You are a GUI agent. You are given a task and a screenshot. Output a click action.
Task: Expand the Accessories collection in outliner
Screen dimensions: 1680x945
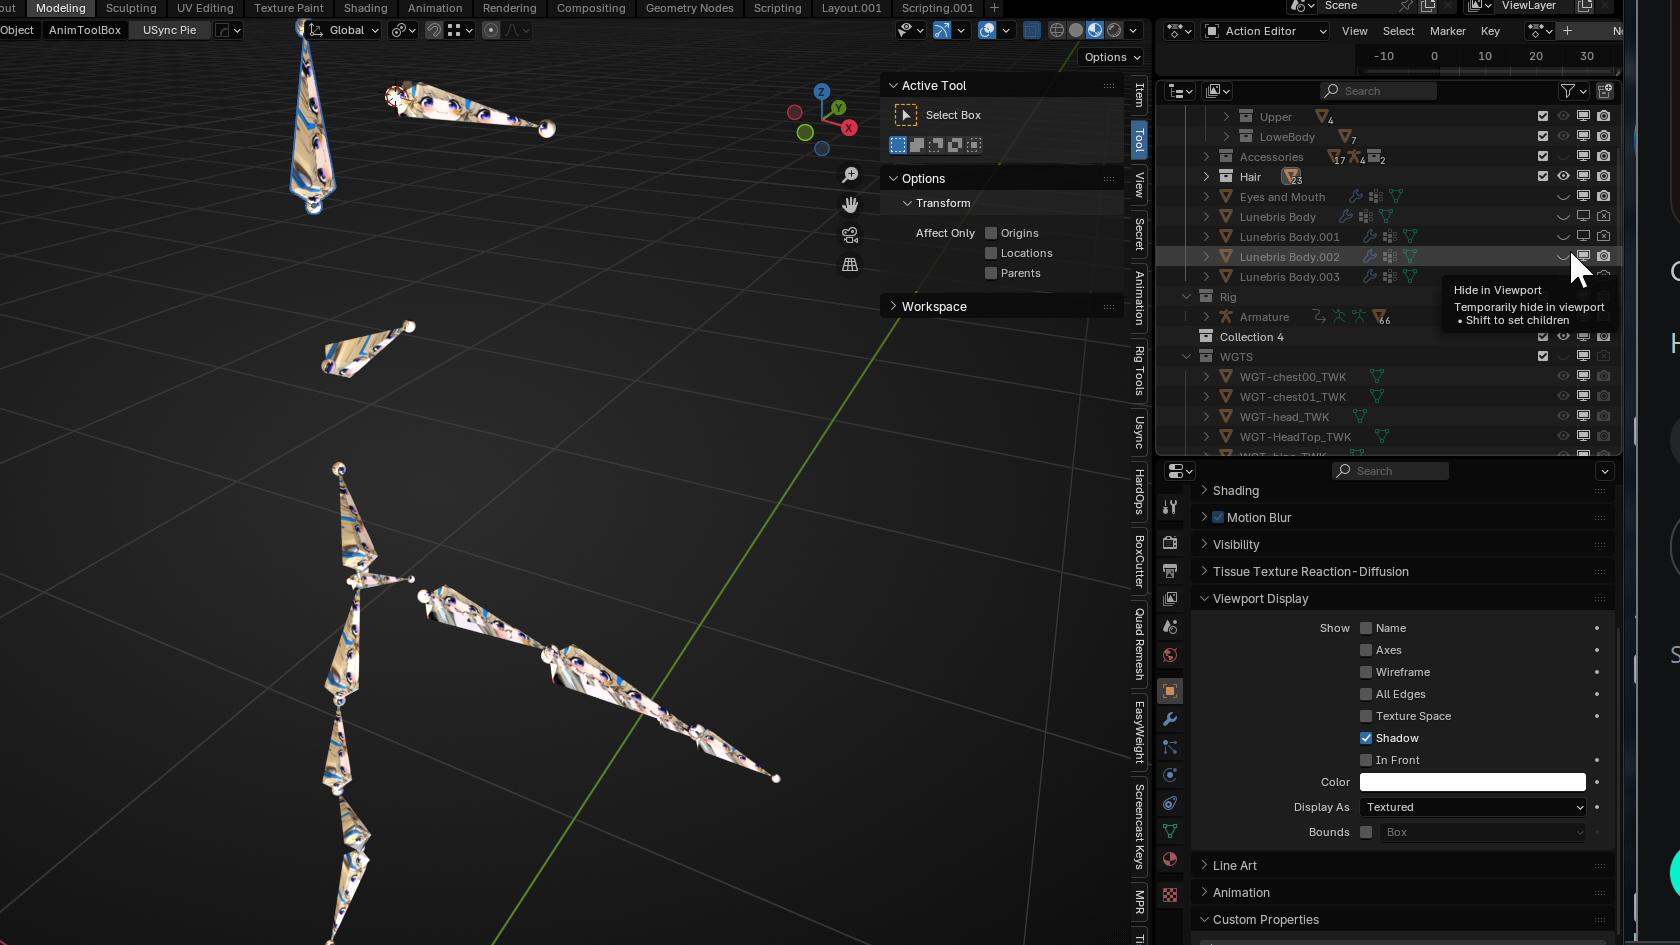click(1206, 157)
